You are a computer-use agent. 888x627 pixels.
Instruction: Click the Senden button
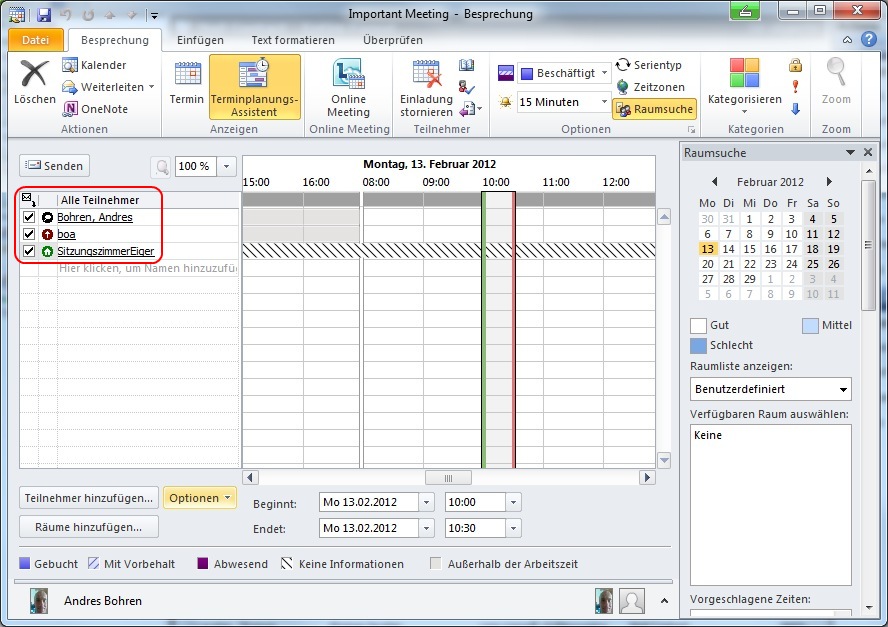pyautogui.click(x=54, y=166)
